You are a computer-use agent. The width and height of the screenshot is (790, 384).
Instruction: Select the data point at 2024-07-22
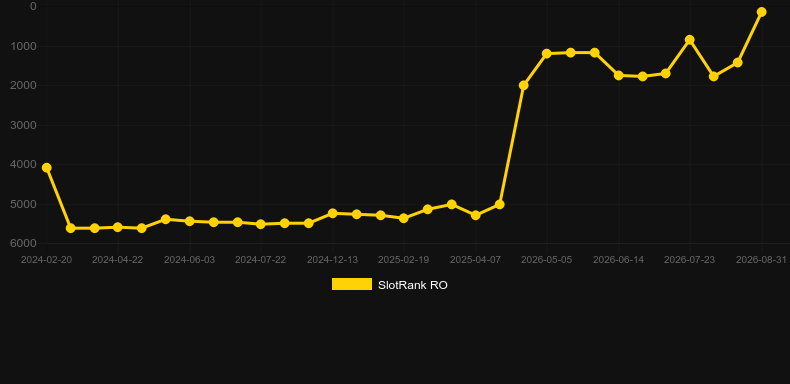pyautogui.click(x=261, y=224)
